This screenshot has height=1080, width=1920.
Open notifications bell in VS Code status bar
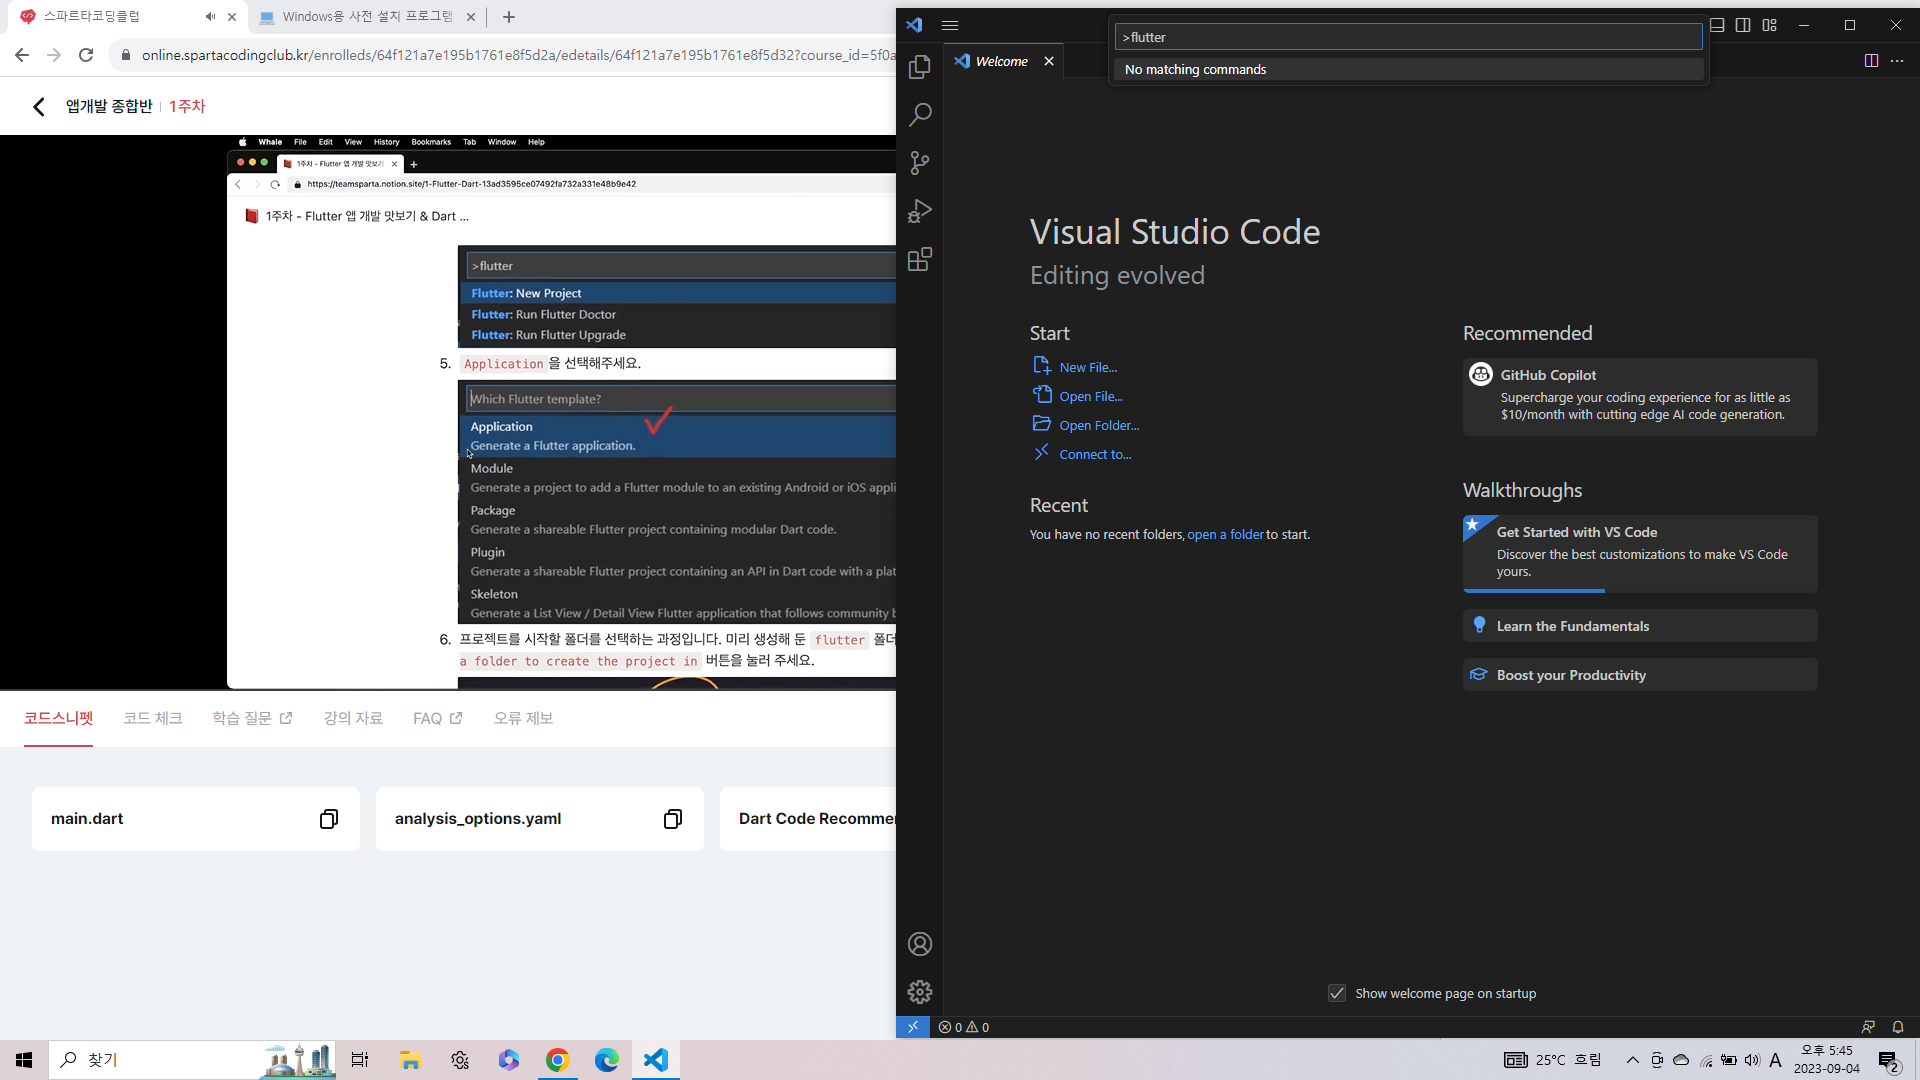point(1898,1027)
